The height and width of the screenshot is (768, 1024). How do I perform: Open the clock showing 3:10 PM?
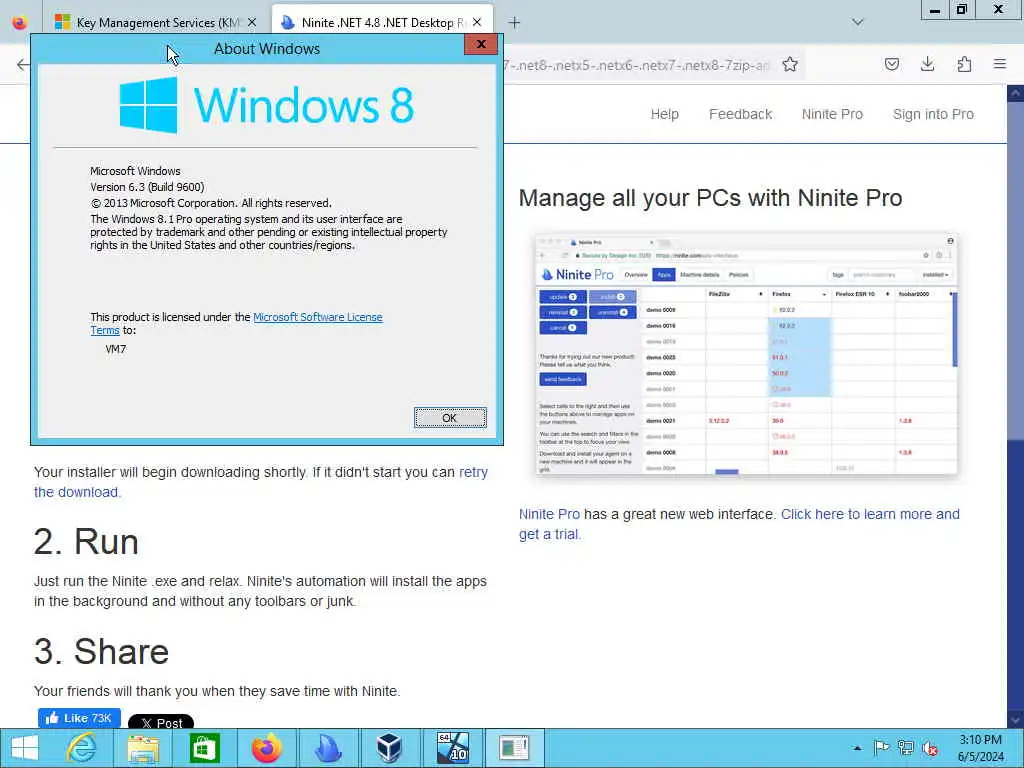click(x=980, y=748)
